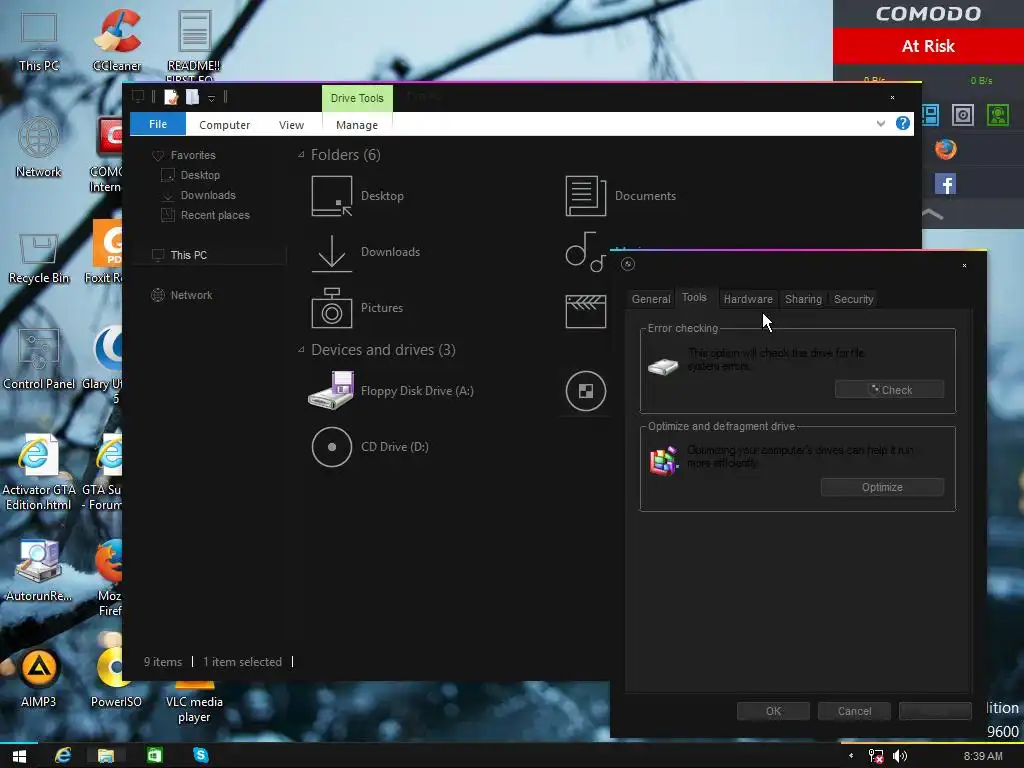Open the Manage ribbon tab
Screen dimensions: 1024x768
coord(357,125)
